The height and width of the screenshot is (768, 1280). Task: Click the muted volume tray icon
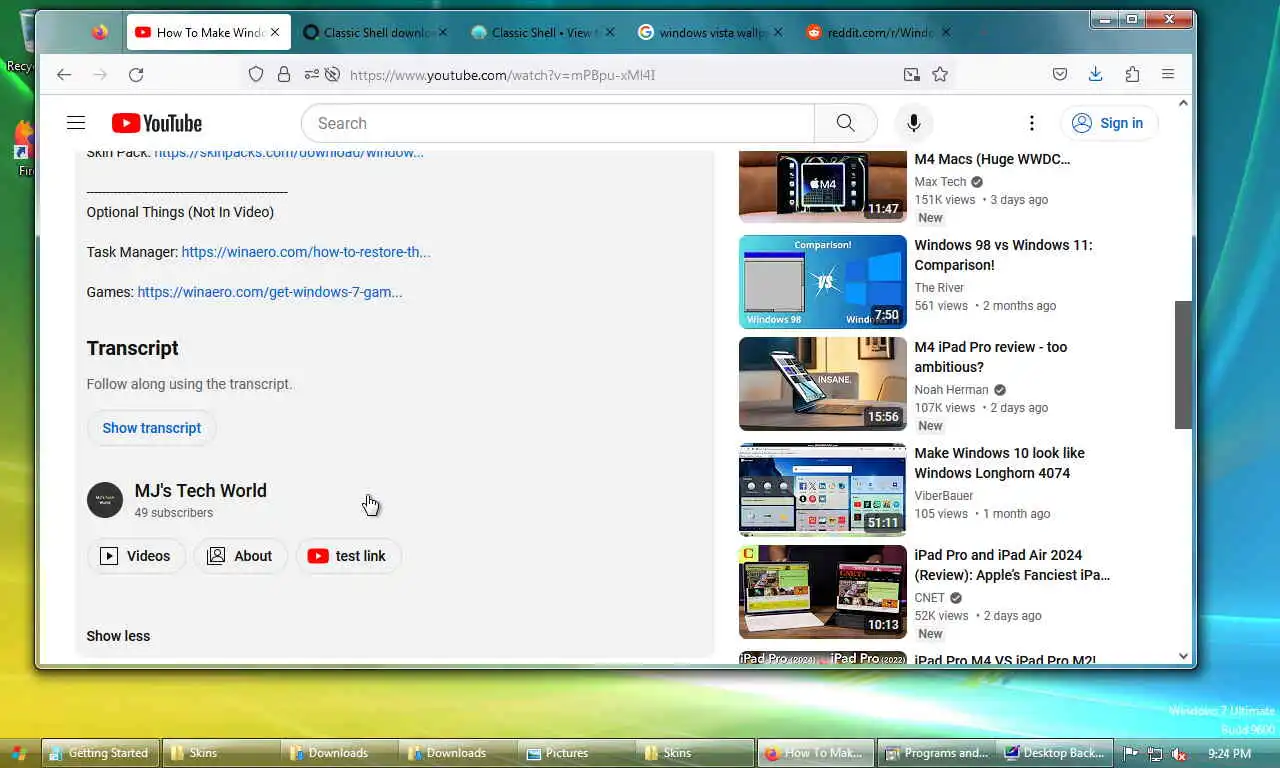(1179, 754)
